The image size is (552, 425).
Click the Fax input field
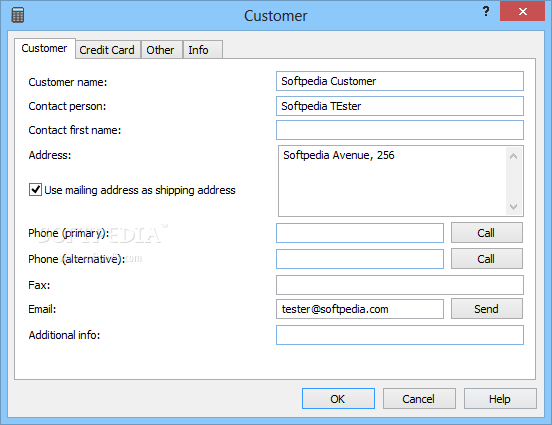400,285
